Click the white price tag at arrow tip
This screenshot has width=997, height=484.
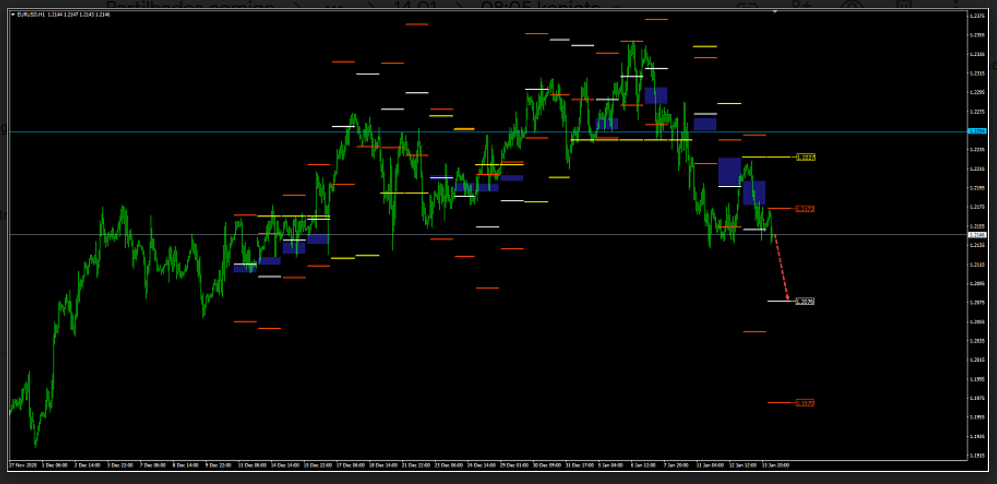pyautogui.click(x=805, y=301)
